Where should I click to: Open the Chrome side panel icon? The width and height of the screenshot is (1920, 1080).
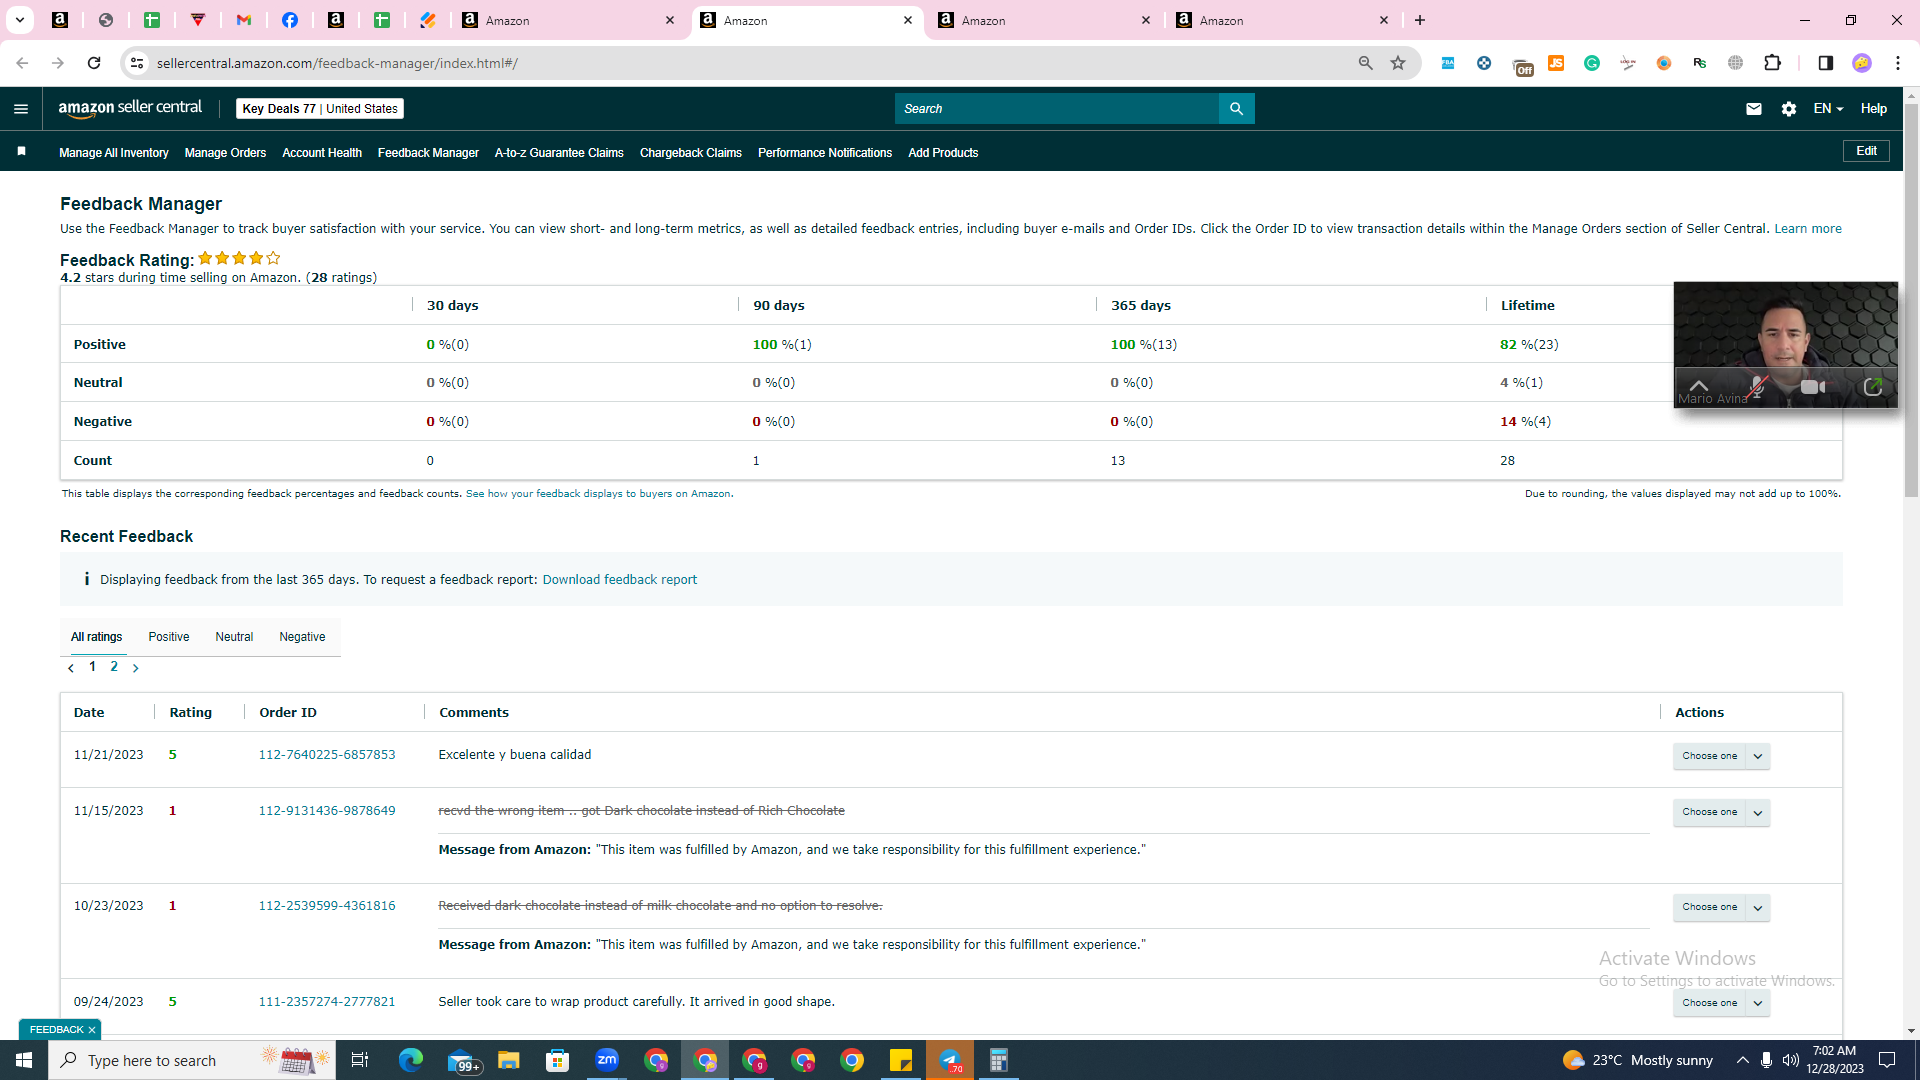(x=1825, y=63)
